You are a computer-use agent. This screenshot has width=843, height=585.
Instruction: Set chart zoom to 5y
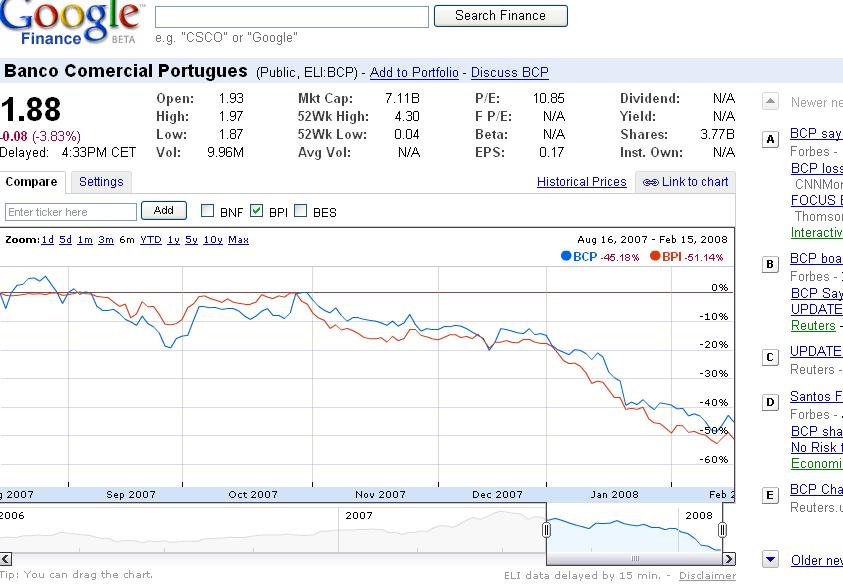point(191,240)
